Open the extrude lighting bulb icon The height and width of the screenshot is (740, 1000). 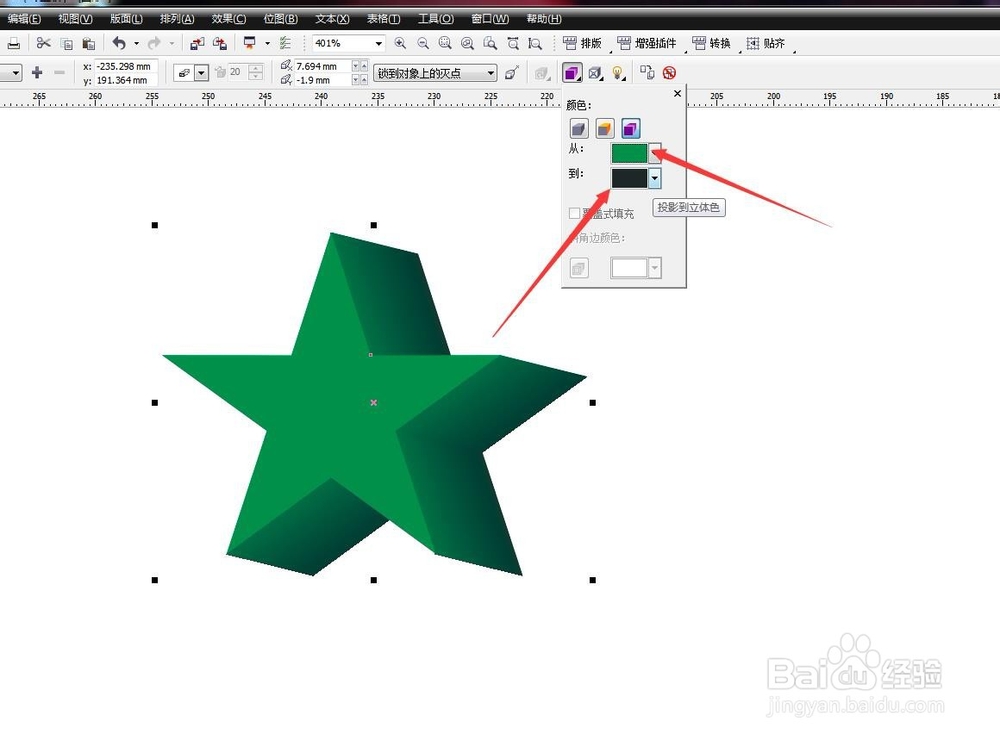617,73
